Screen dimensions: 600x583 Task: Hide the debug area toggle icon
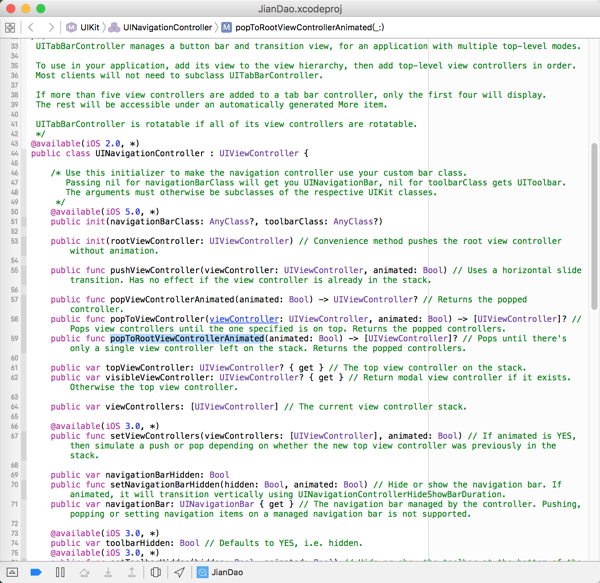coord(12,572)
